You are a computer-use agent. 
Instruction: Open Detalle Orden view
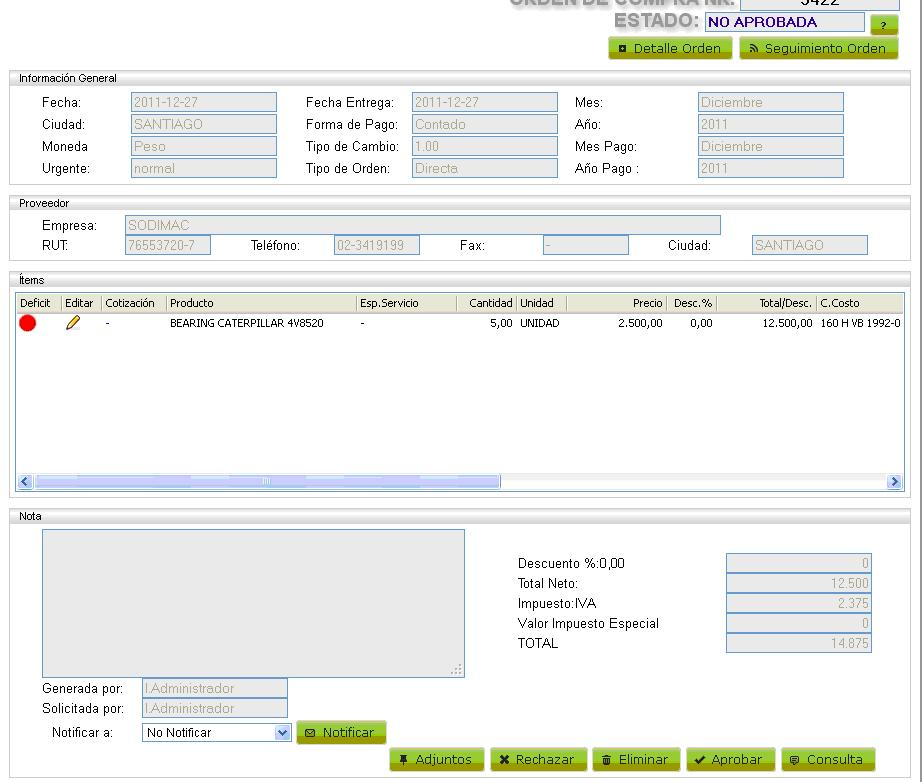tap(670, 48)
